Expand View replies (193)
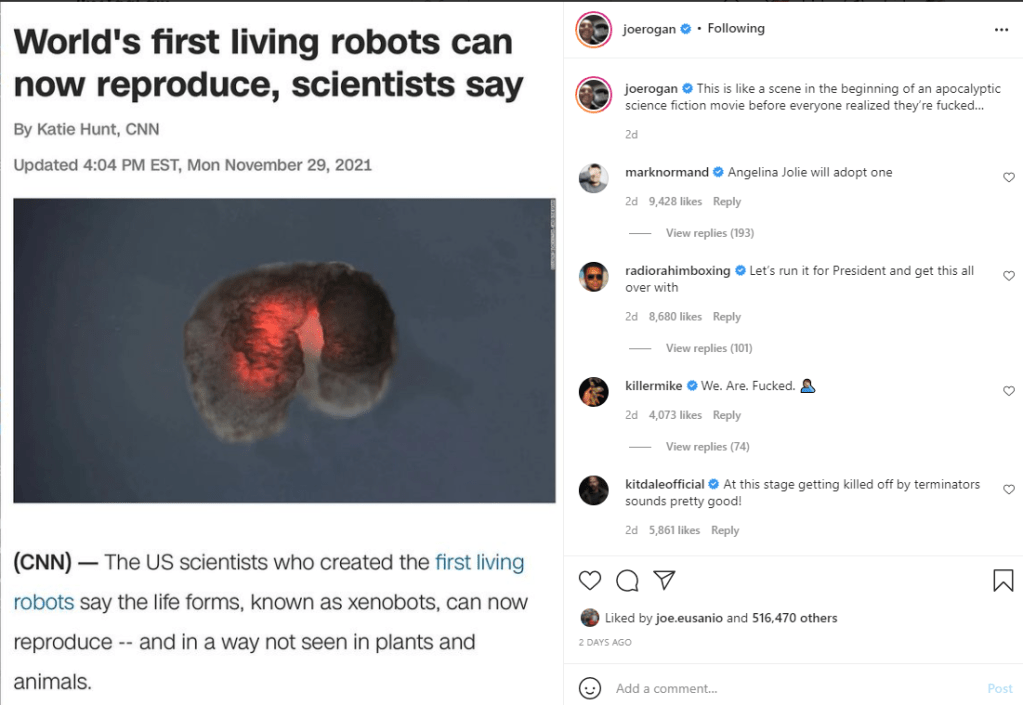The height and width of the screenshot is (705, 1023). tap(709, 233)
